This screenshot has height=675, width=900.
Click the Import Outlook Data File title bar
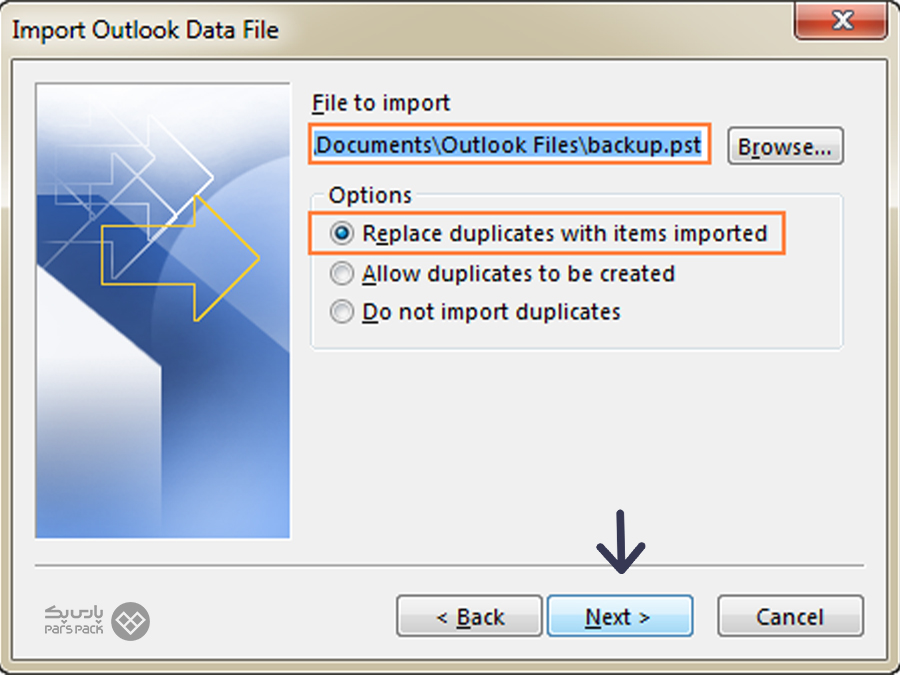[402, 29]
